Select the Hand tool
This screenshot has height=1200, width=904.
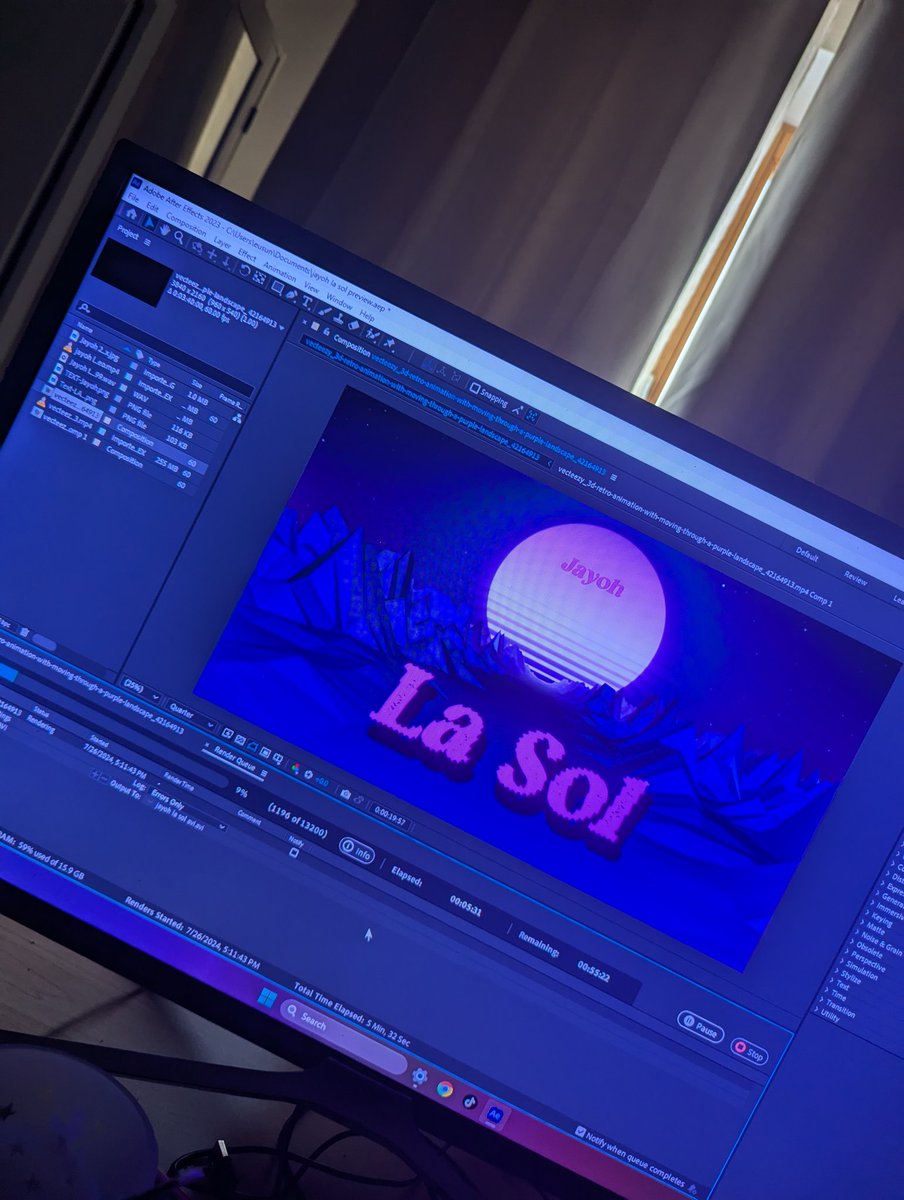point(165,229)
